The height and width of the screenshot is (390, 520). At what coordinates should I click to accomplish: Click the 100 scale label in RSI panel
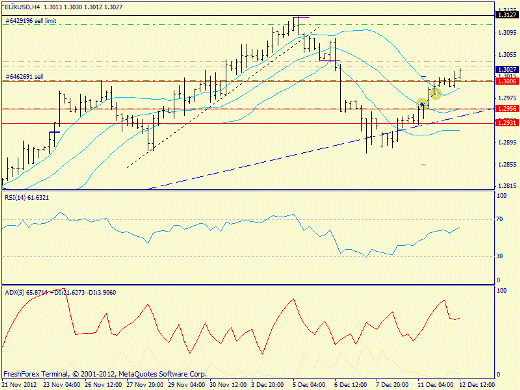pyautogui.click(x=502, y=195)
